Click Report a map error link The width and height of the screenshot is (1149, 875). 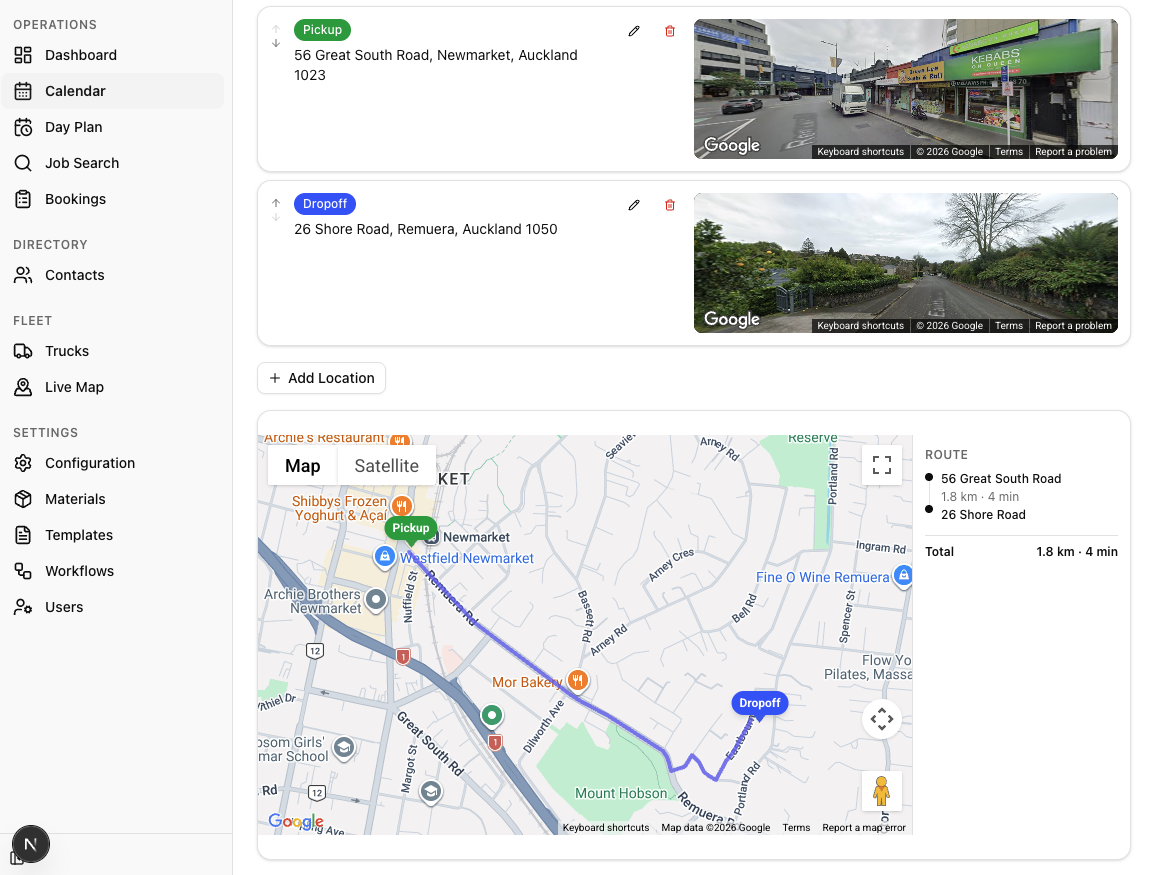pyautogui.click(x=864, y=827)
